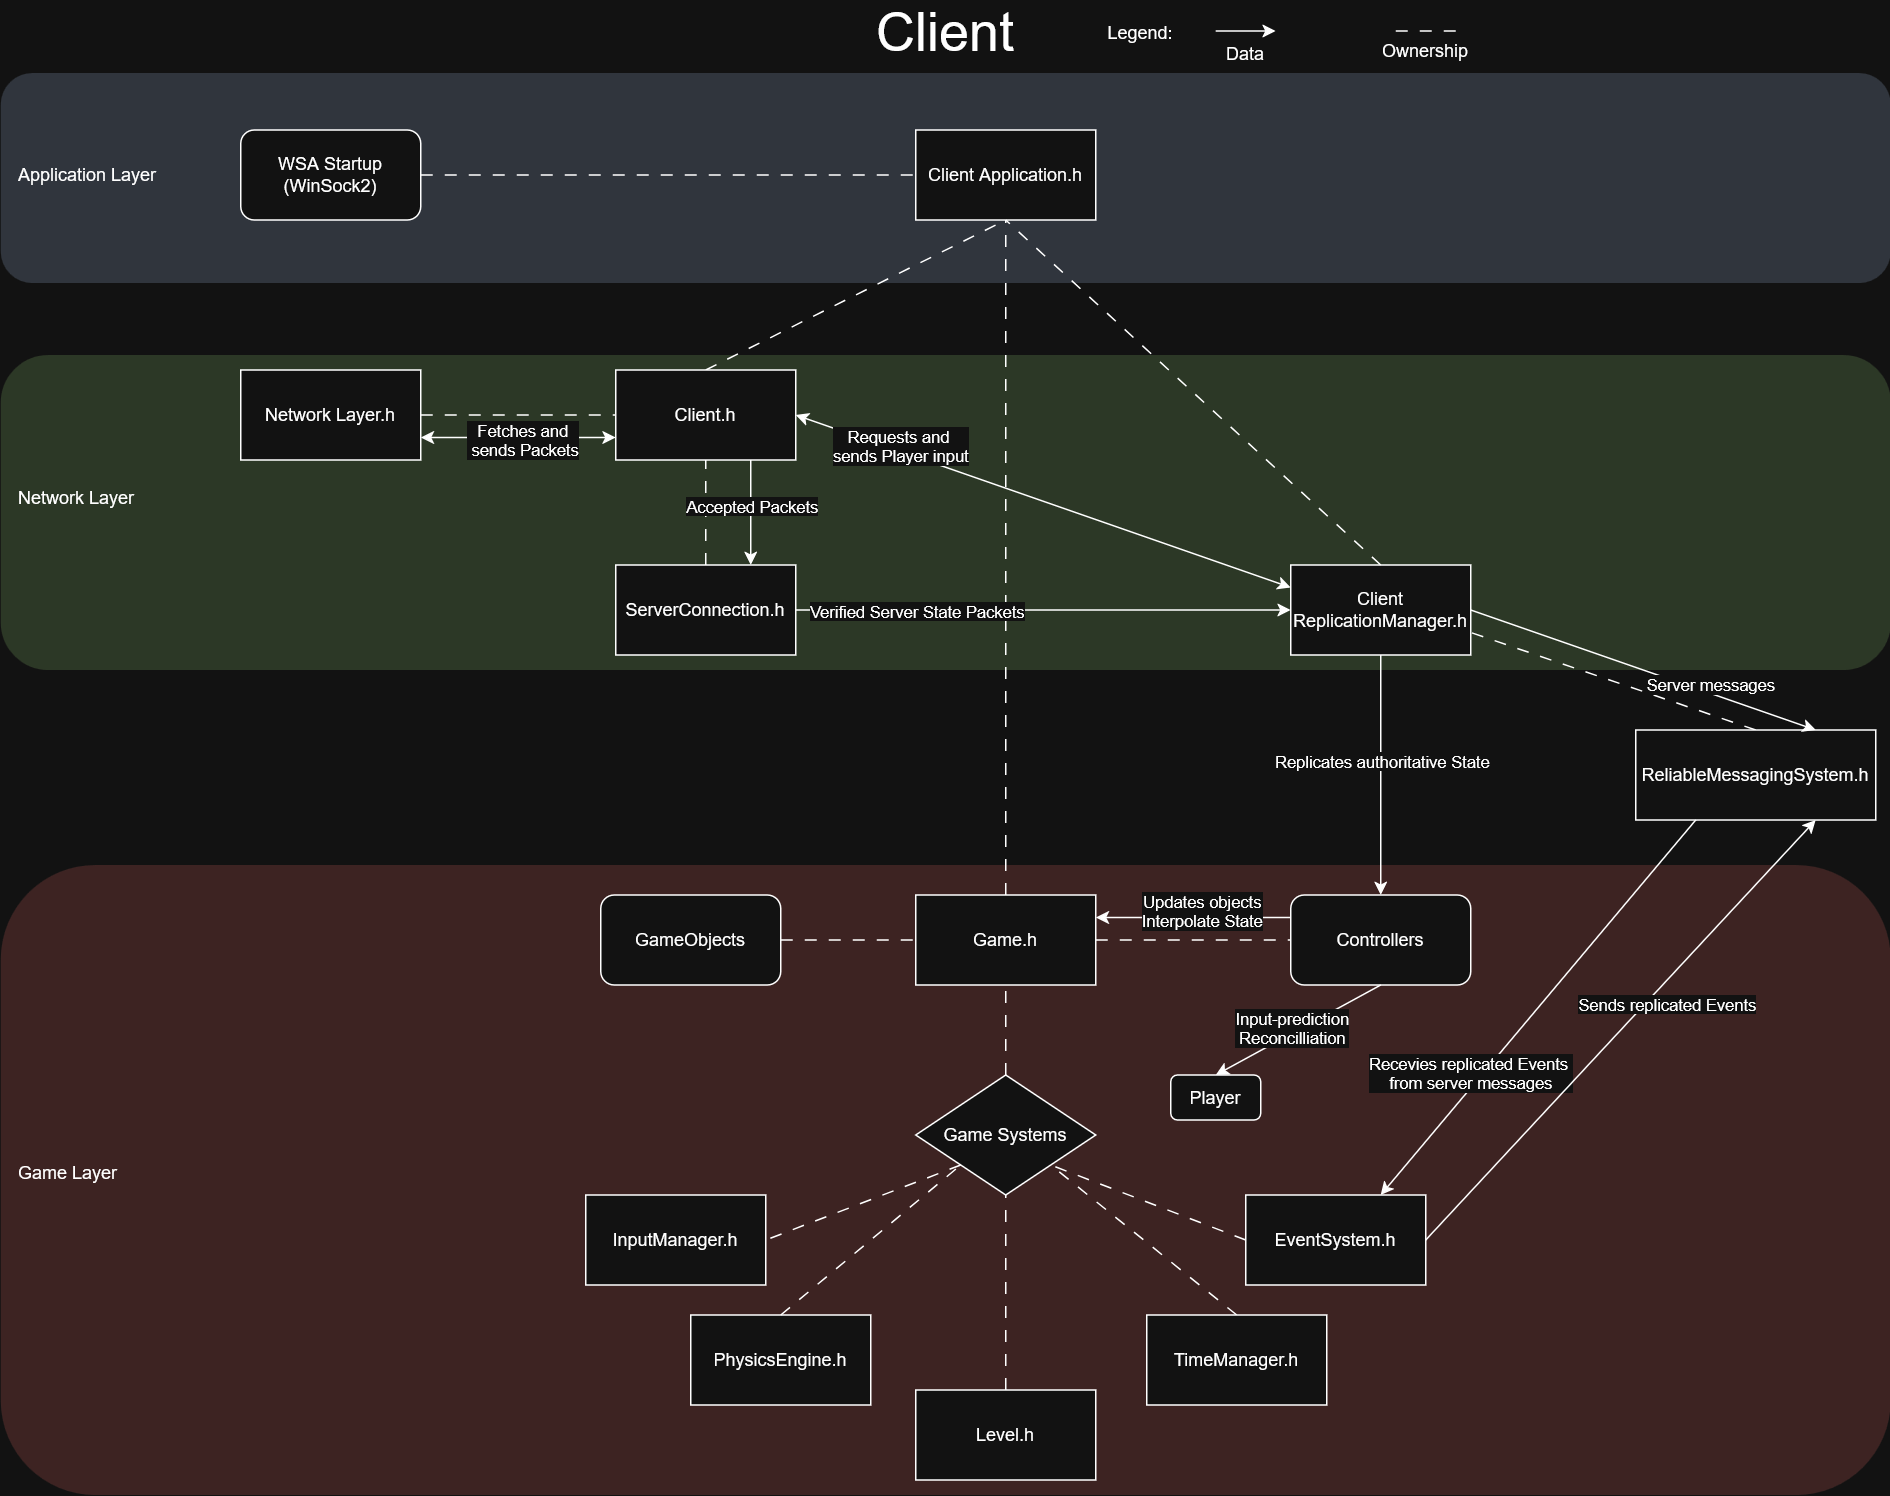
Task: Click the Game Systems diamond
Action: (1005, 1135)
